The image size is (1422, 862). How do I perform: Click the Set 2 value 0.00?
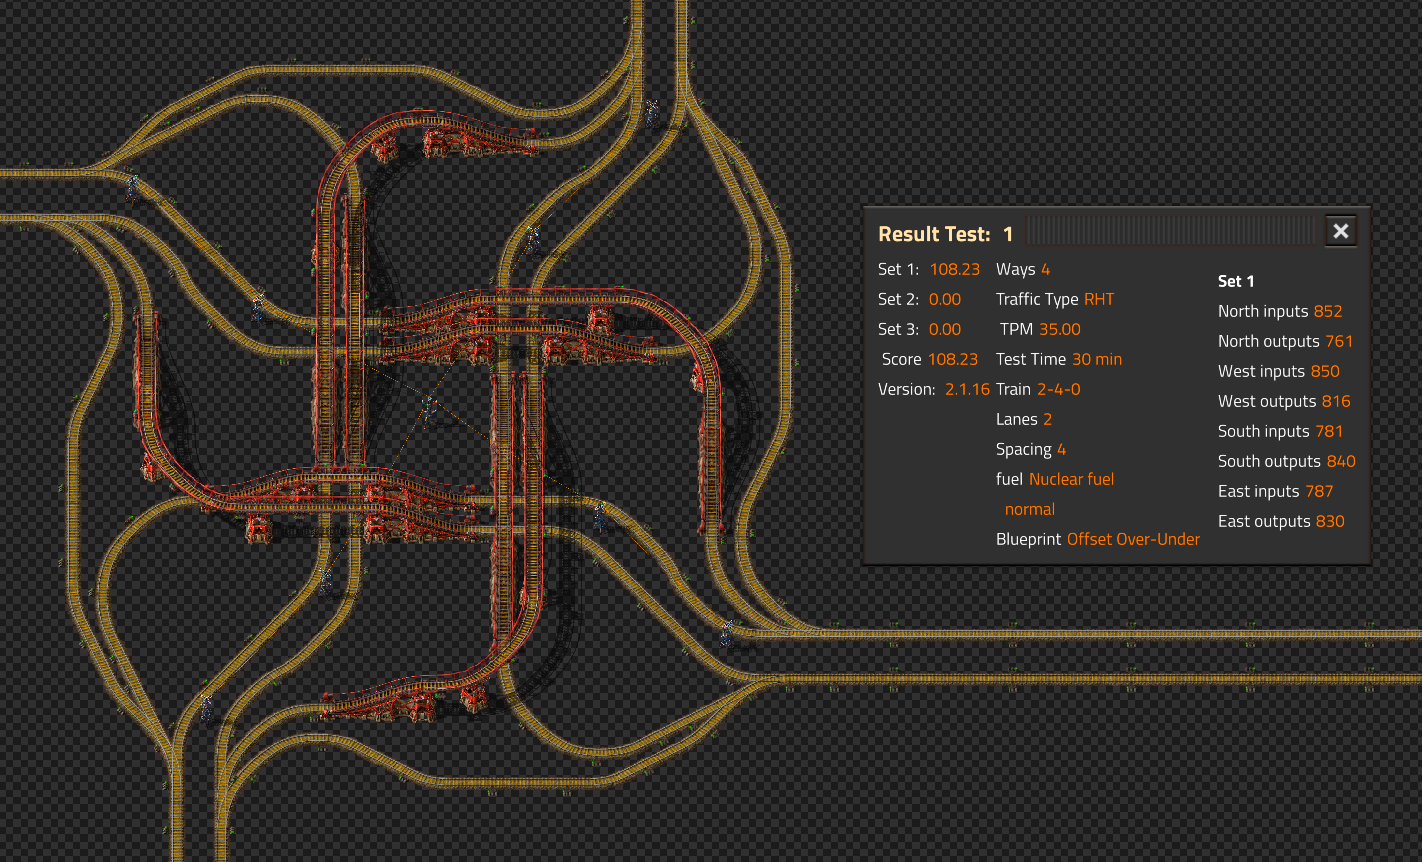click(x=945, y=299)
